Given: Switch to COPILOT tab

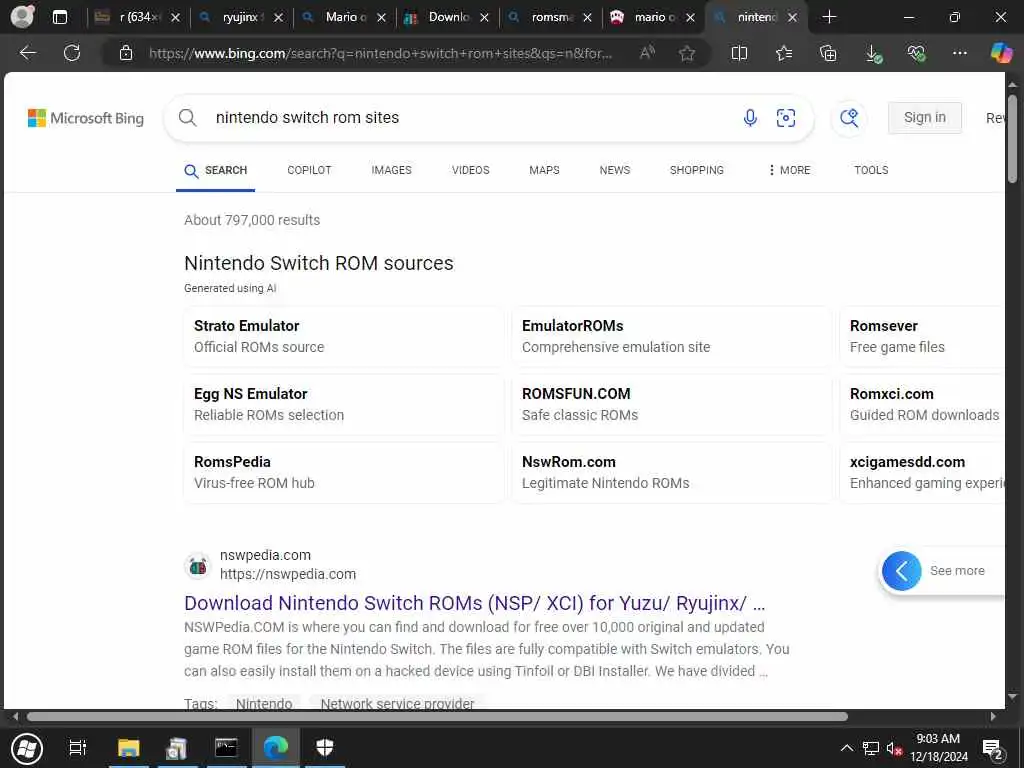Looking at the screenshot, I should click(x=310, y=170).
